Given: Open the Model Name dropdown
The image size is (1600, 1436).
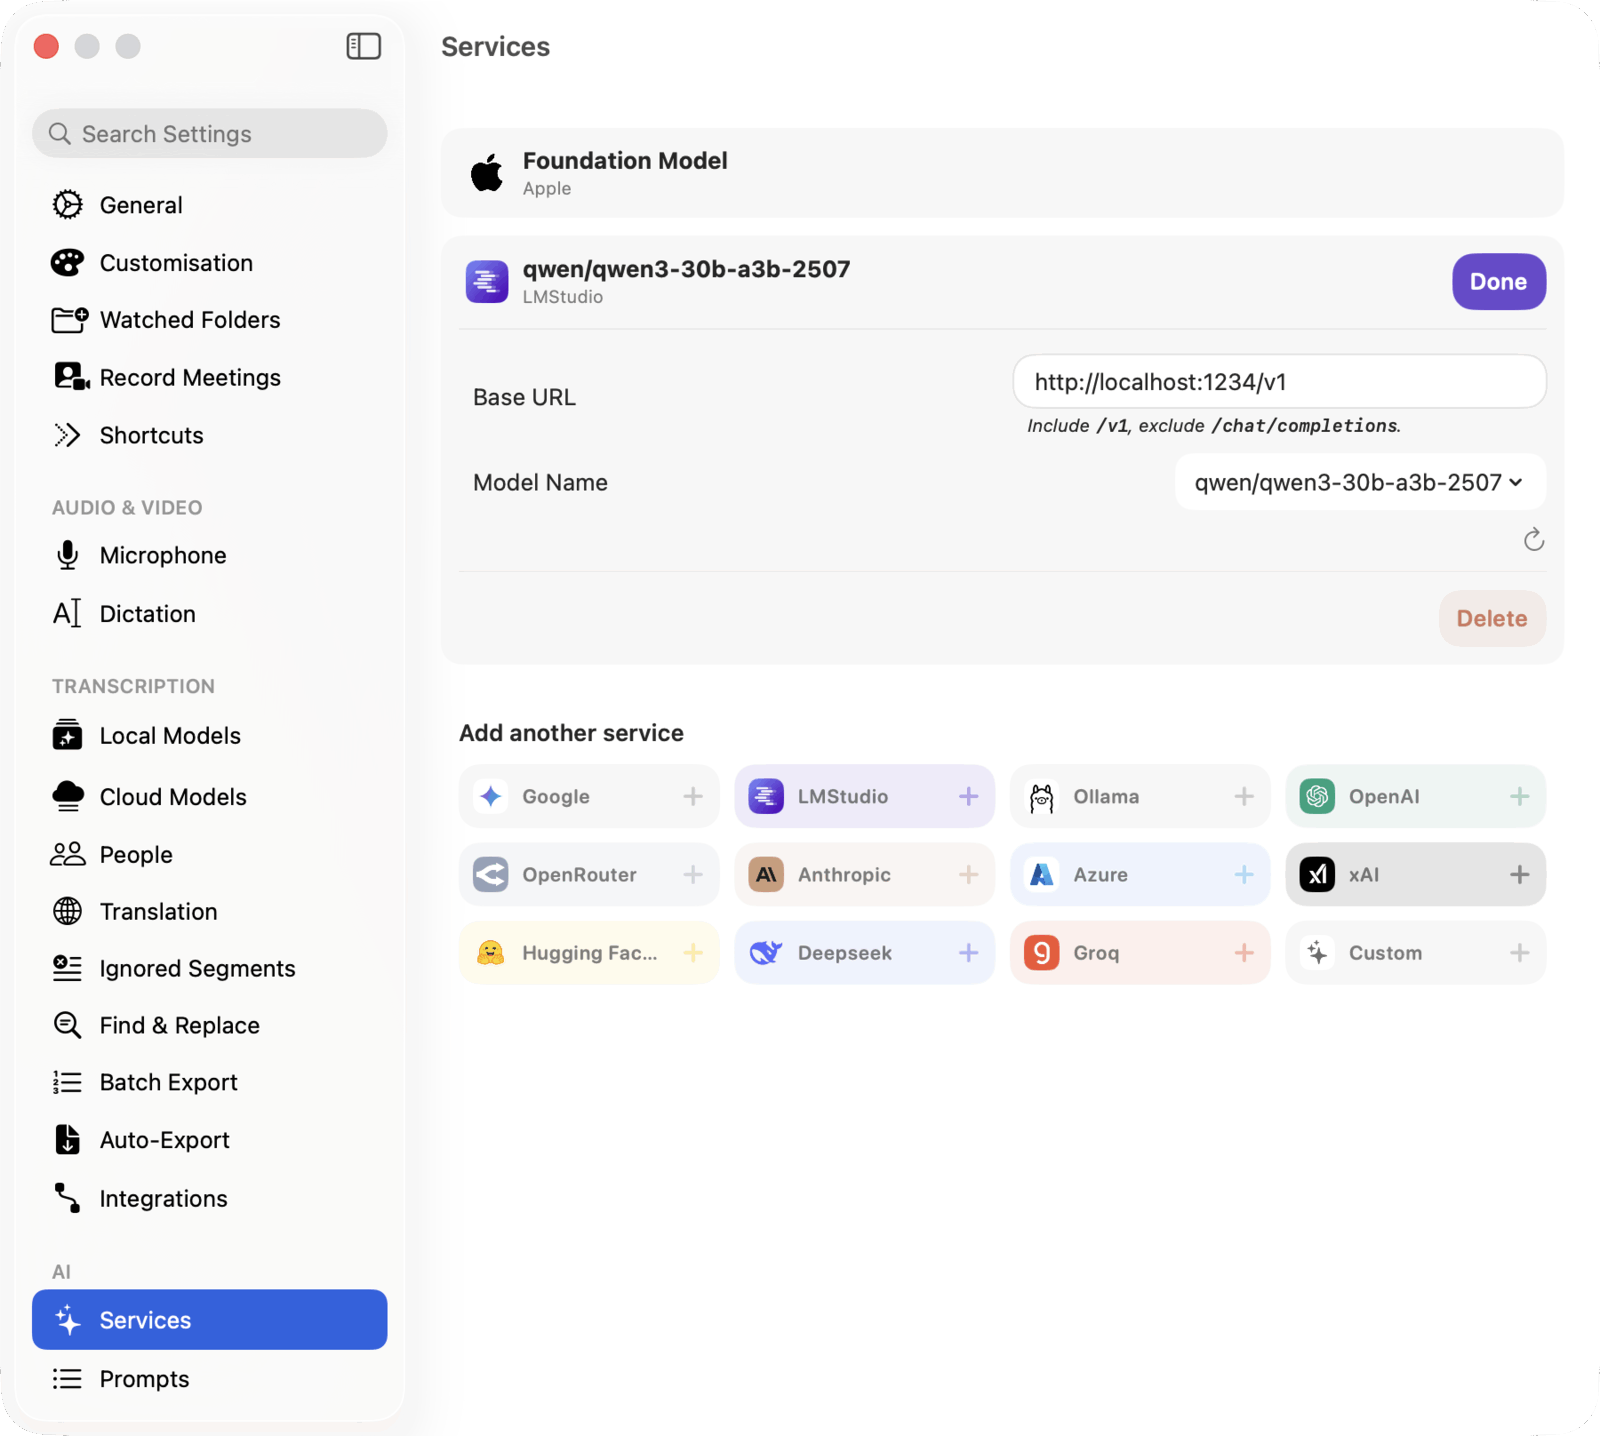Looking at the screenshot, I should [x=1359, y=482].
